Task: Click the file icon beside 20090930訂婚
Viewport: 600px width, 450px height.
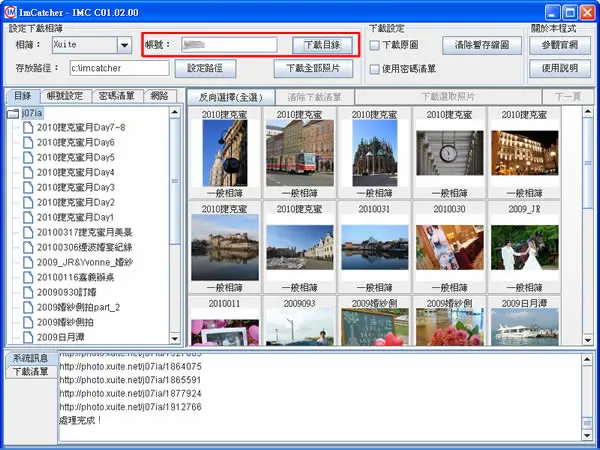Action: (28, 292)
